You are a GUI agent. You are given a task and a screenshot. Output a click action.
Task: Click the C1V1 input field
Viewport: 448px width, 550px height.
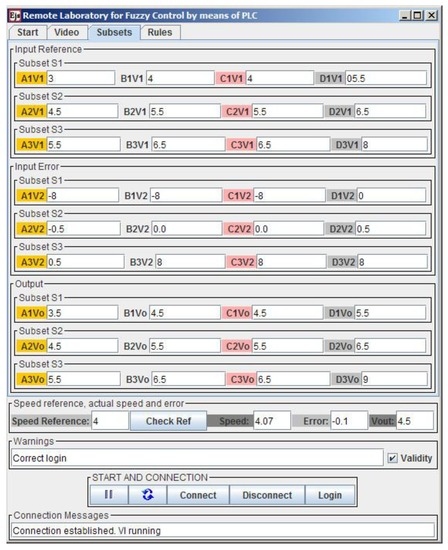coord(280,78)
